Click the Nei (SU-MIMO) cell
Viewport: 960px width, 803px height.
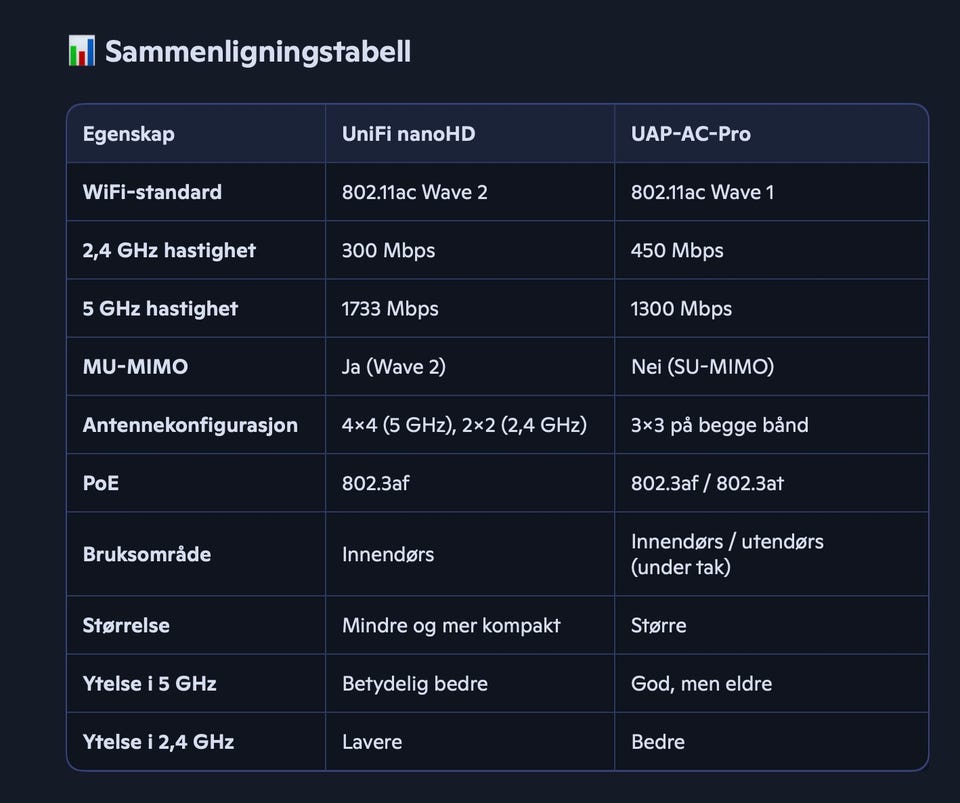click(702, 367)
